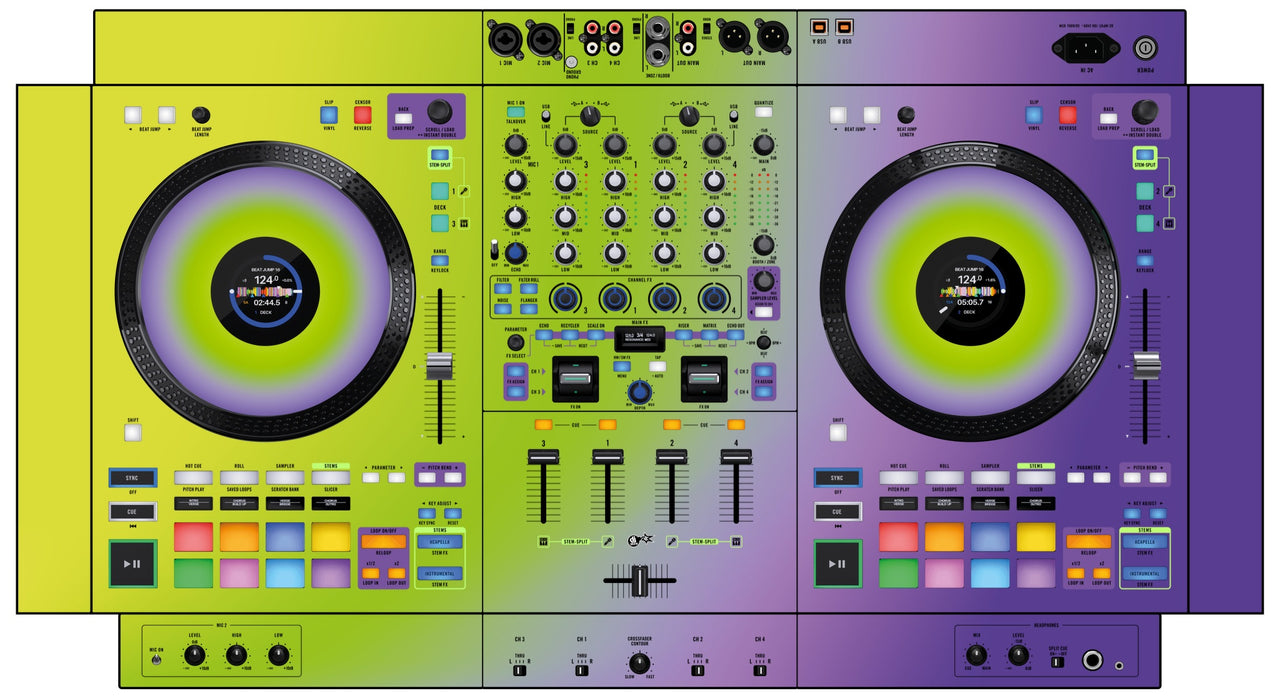This screenshot has height=698, width=1280.
Task: Select STEMS pad mode on right deck
Action: point(1036,478)
